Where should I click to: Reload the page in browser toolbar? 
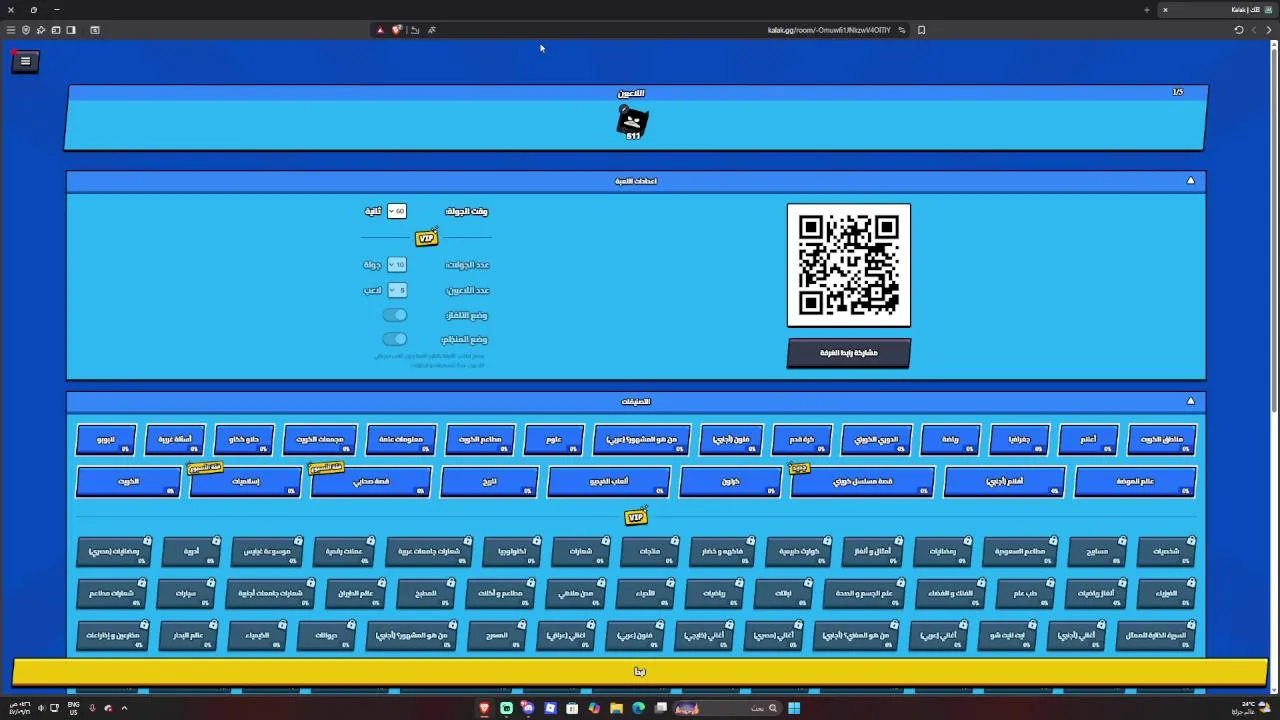[1238, 30]
